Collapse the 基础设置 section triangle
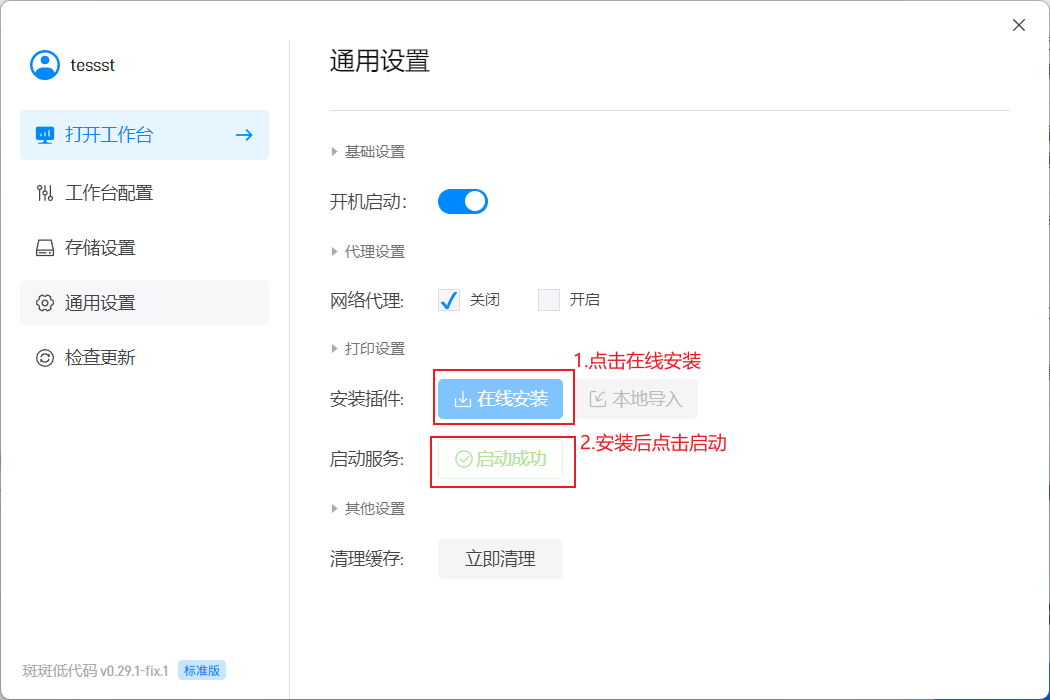Image resolution: width=1050 pixels, height=700 pixels. coord(335,152)
